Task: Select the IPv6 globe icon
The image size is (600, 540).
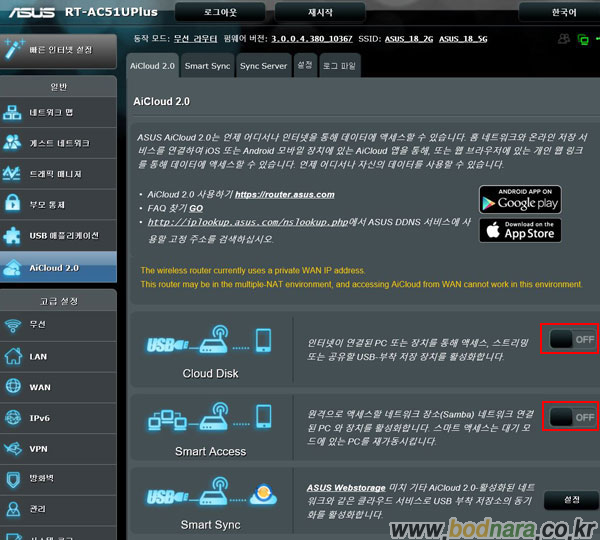Action: 13,418
